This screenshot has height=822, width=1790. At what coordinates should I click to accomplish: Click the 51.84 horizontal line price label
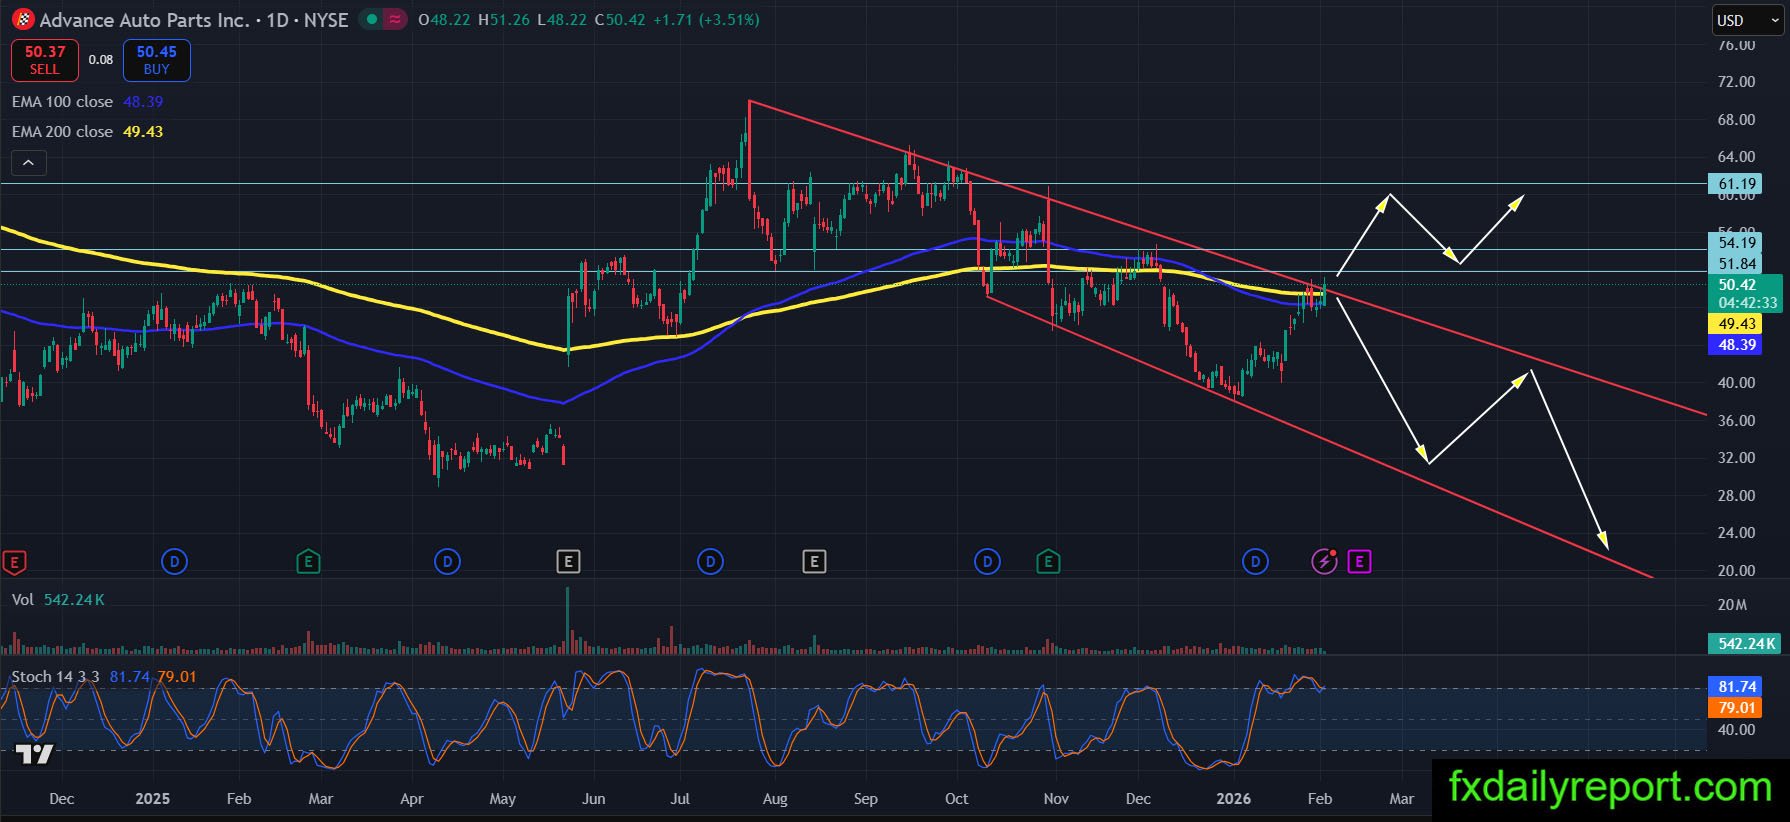[x=1737, y=264]
